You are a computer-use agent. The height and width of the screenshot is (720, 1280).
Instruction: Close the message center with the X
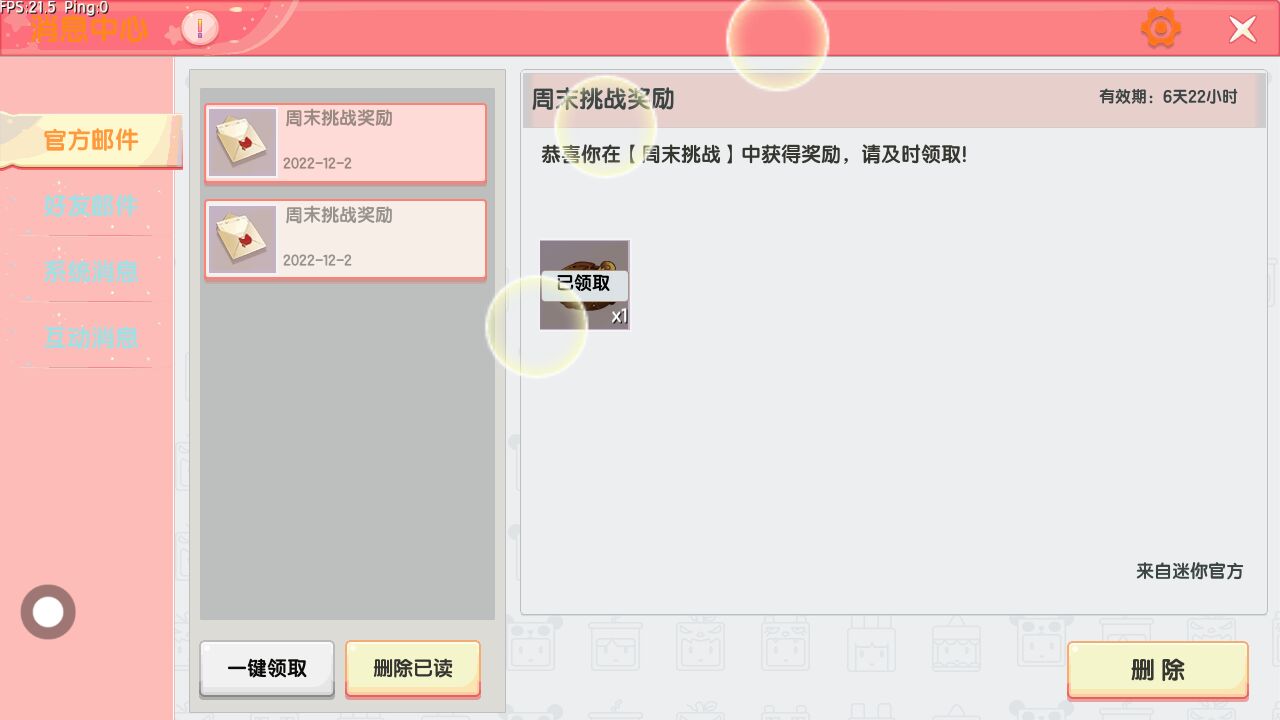[x=1242, y=30]
